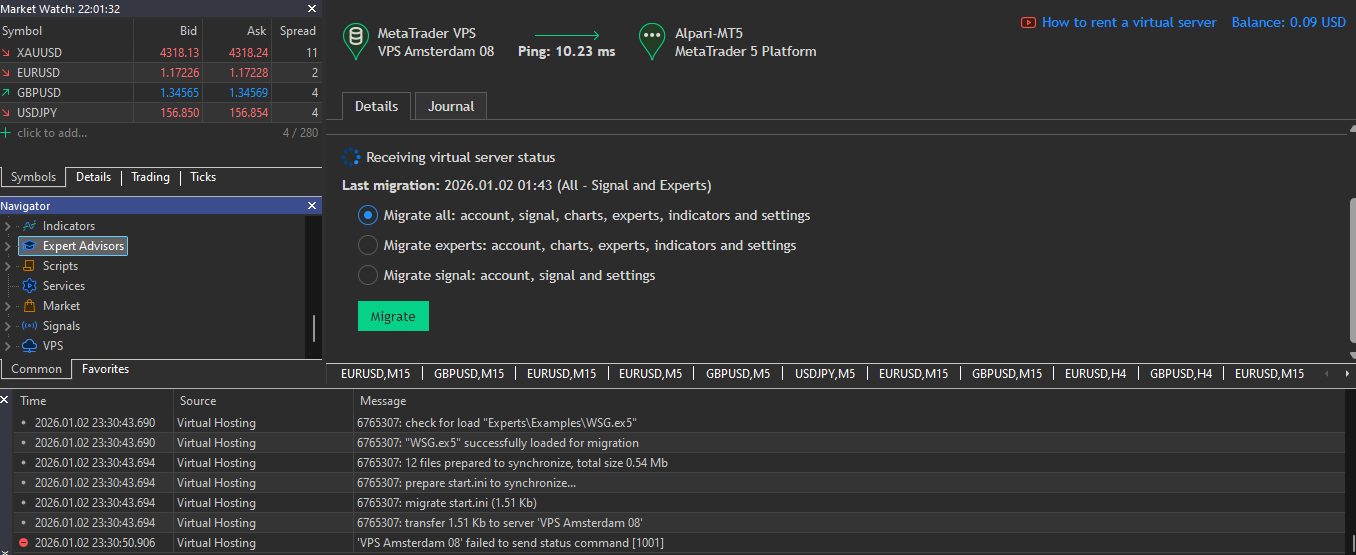The height and width of the screenshot is (555, 1356).
Task: Click the Scripts scroll icon in Navigator
Action: [29, 266]
